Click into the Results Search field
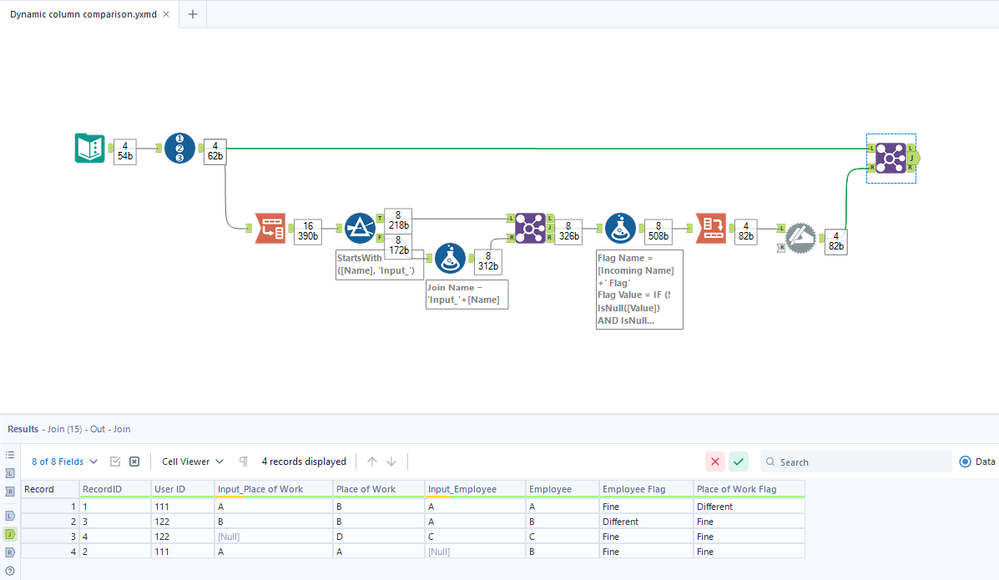Image resolution: width=999 pixels, height=580 pixels. [856, 461]
